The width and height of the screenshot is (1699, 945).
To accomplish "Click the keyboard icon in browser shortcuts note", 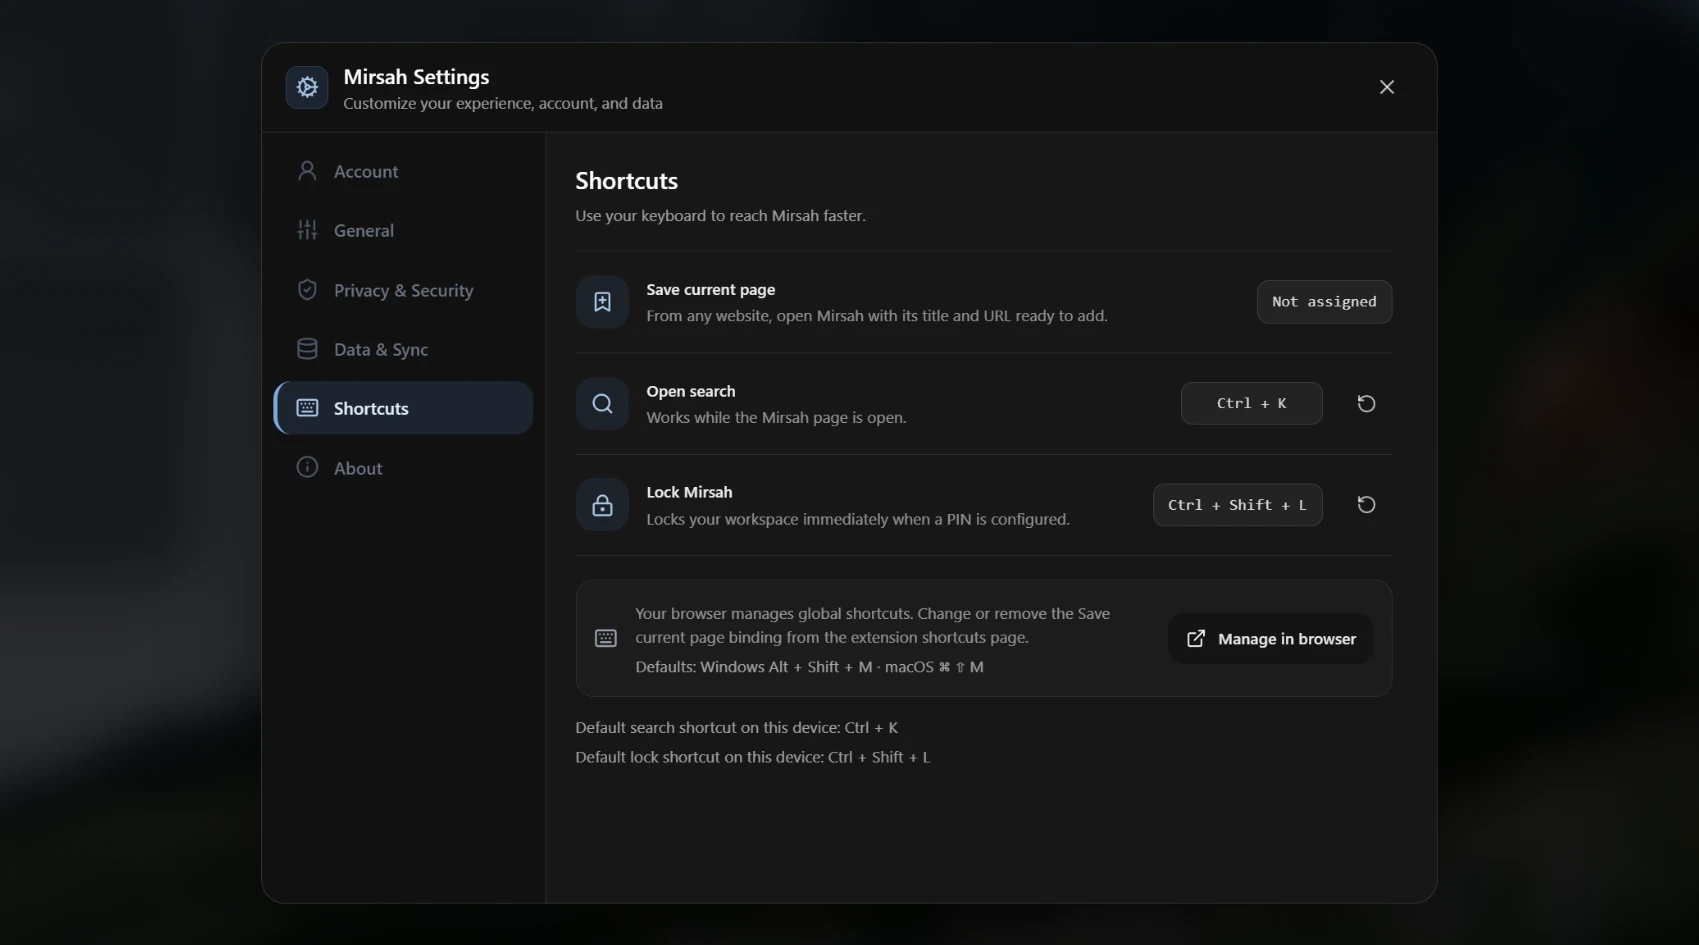I will pos(606,638).
